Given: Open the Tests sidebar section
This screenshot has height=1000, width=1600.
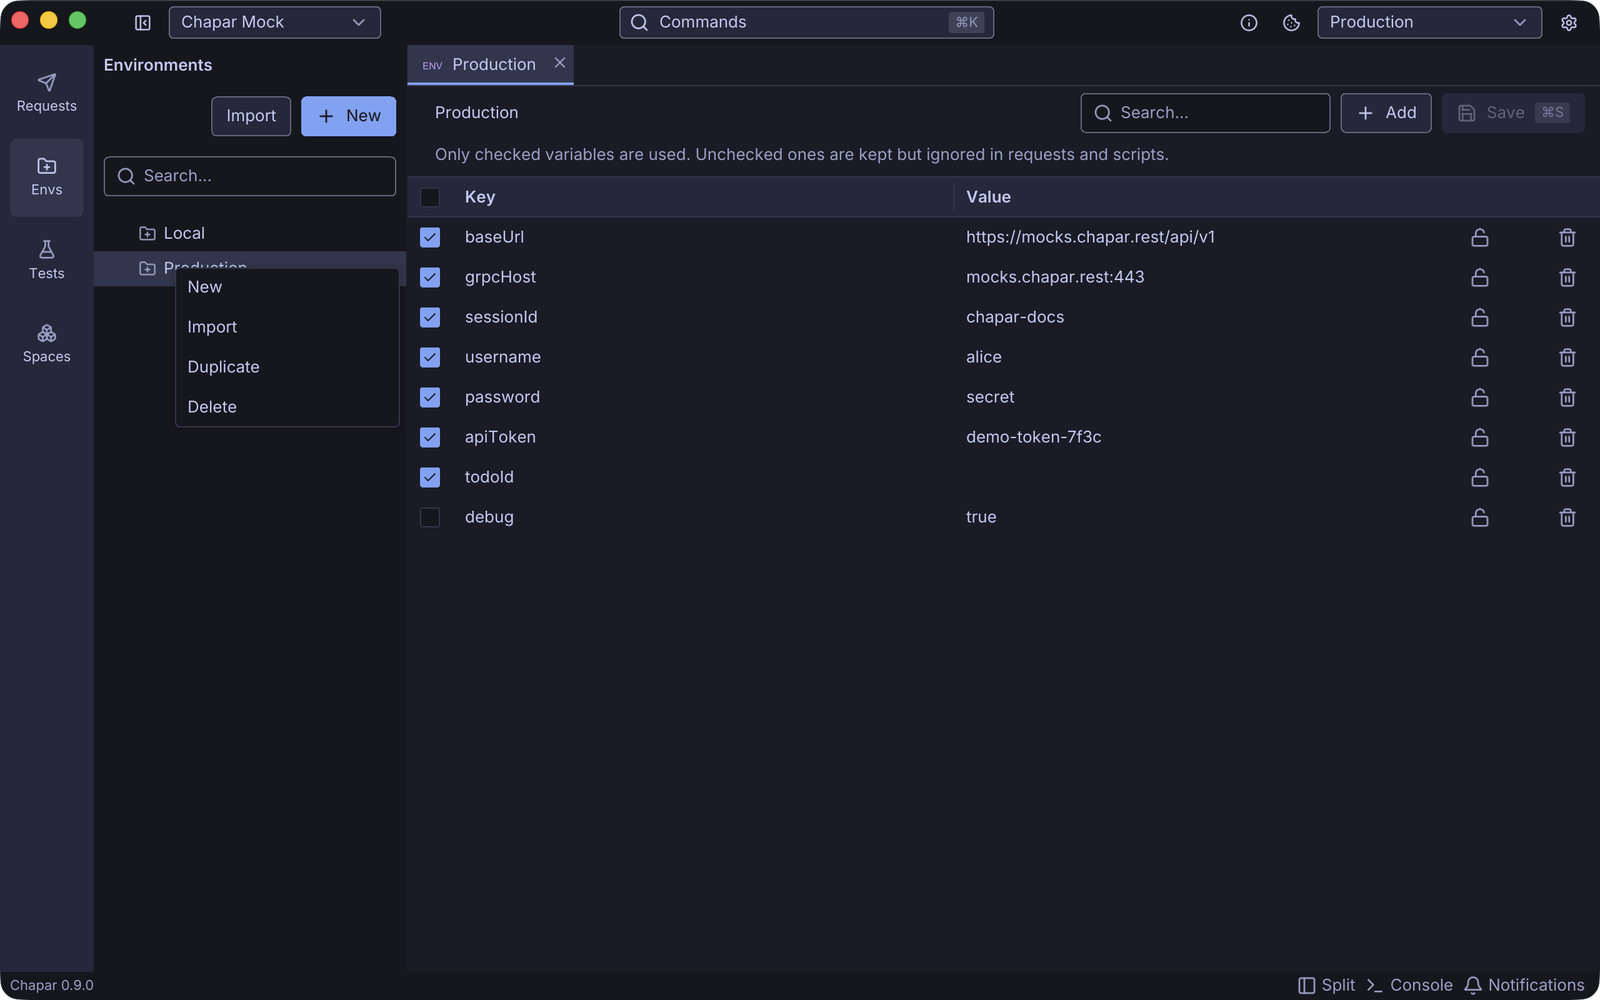Looking at the screenshot, I should click(x=46, y=260).
